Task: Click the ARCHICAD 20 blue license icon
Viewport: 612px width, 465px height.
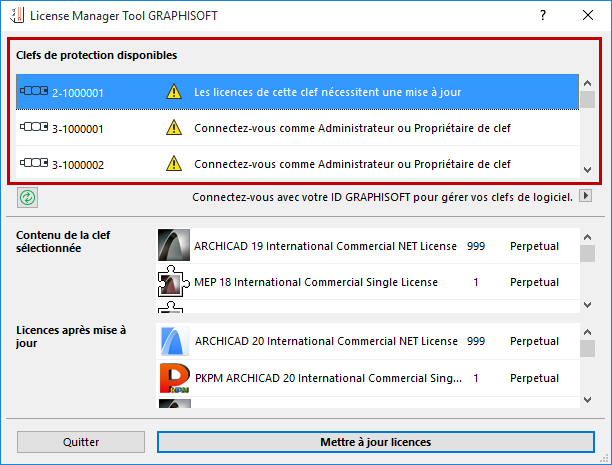Action: point(175,341)
